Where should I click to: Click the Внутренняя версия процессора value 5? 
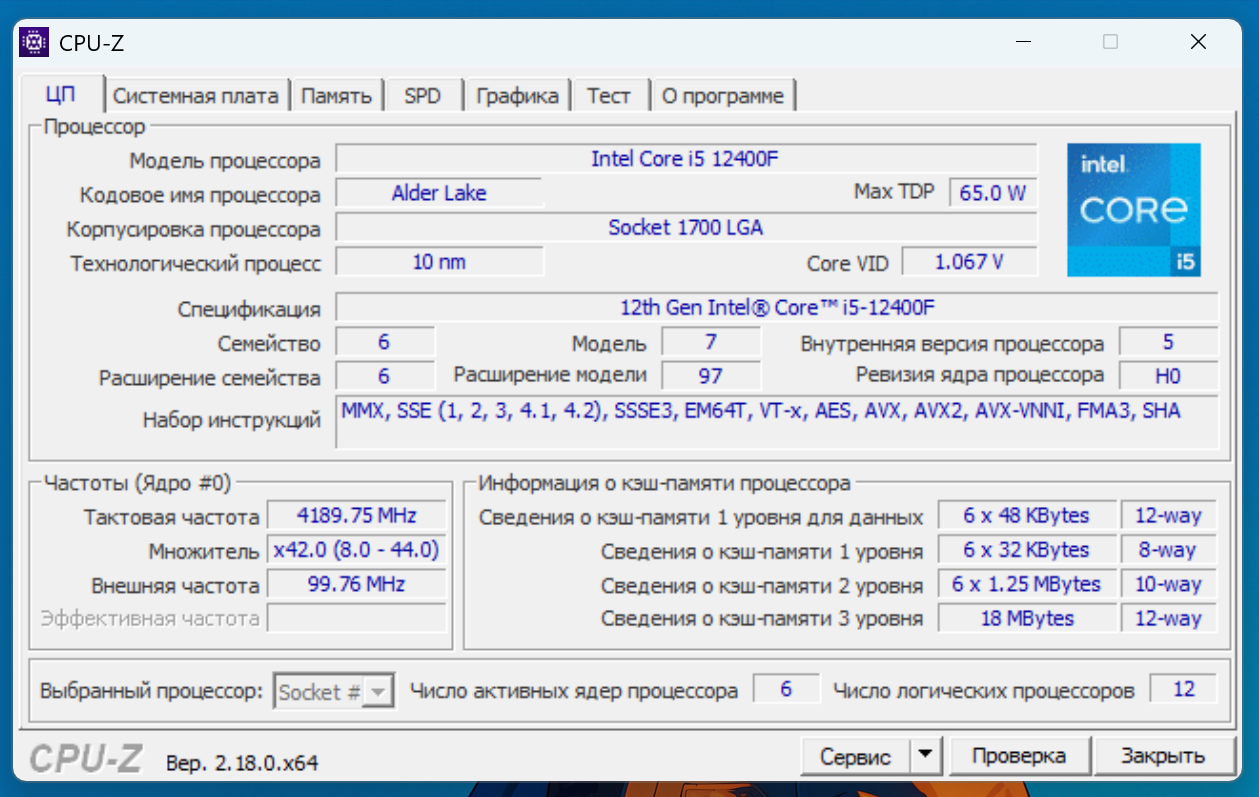tap(1168, 342)
